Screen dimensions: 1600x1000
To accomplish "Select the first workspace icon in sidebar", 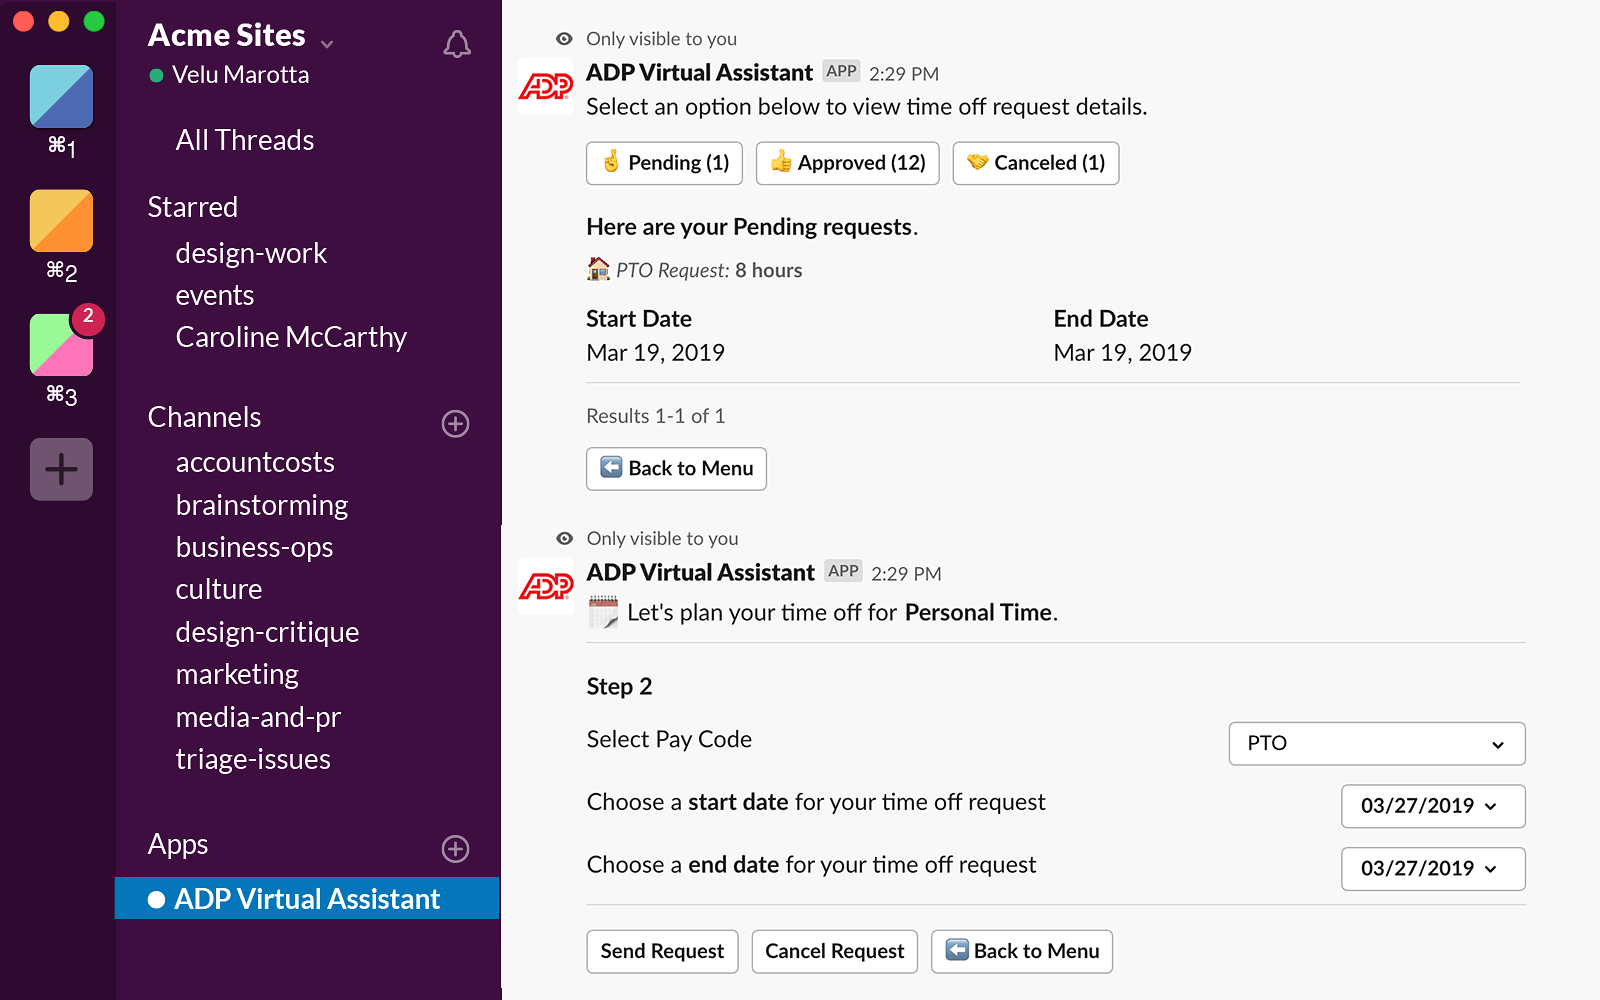I will (61, 97).
